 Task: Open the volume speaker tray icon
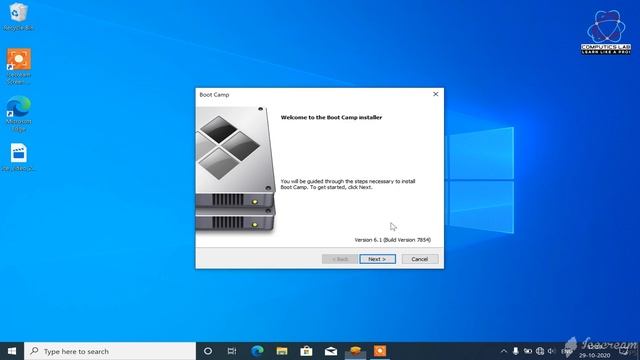[x=551, y=351]
